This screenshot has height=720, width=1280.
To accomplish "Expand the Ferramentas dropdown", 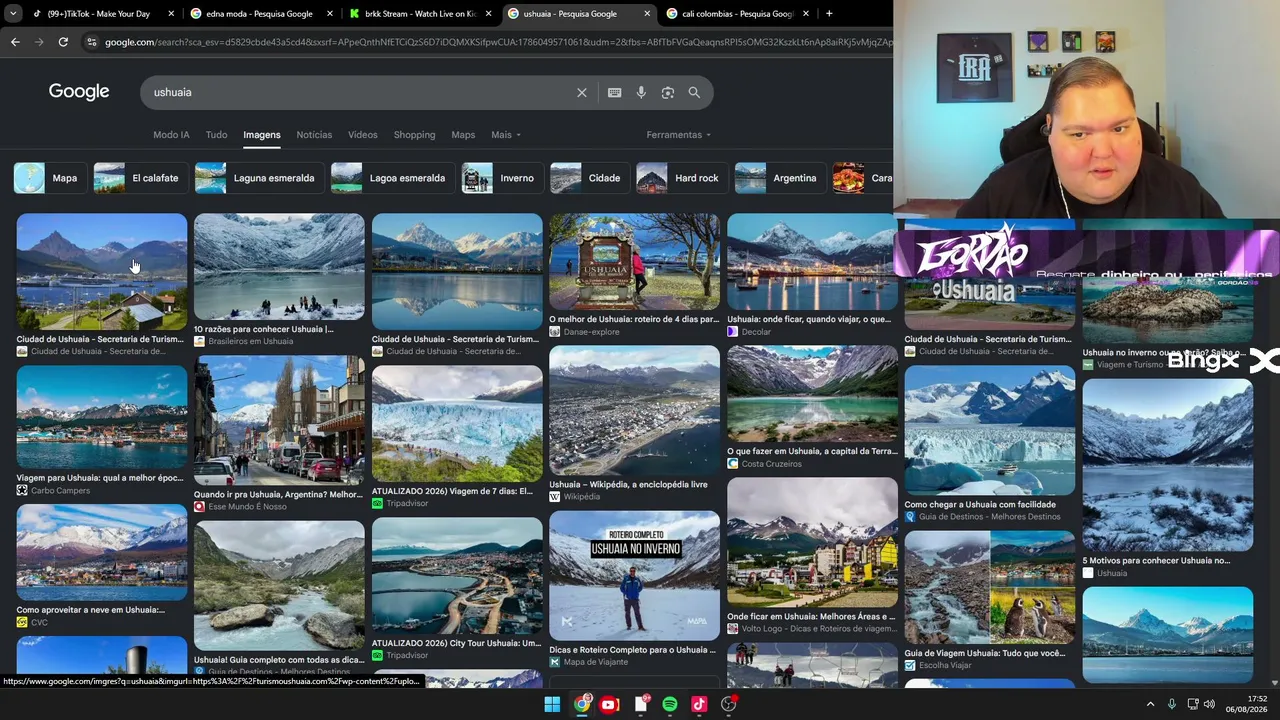I will [678, 135].
